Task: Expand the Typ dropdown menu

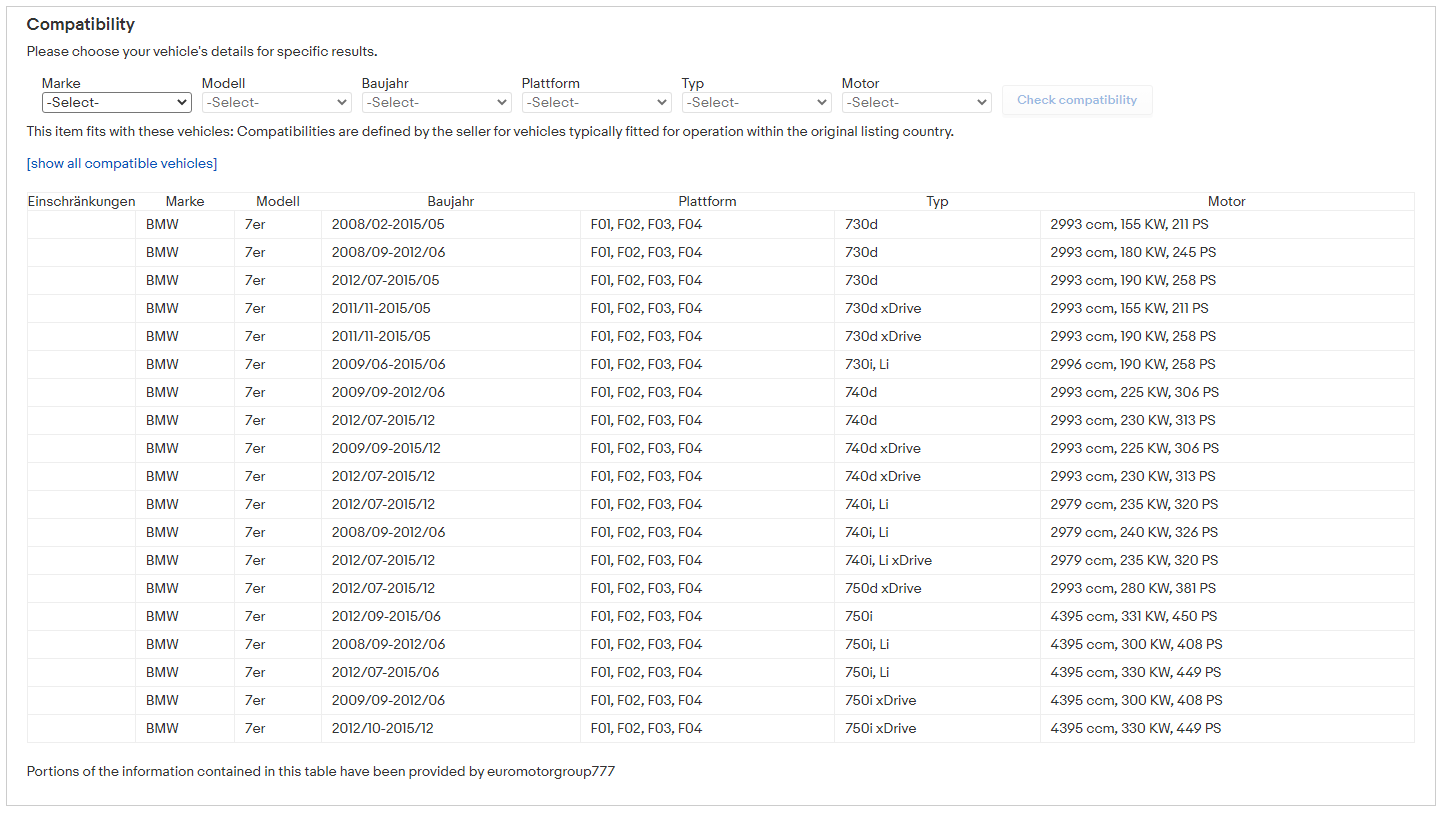Action: coord(756,102)
